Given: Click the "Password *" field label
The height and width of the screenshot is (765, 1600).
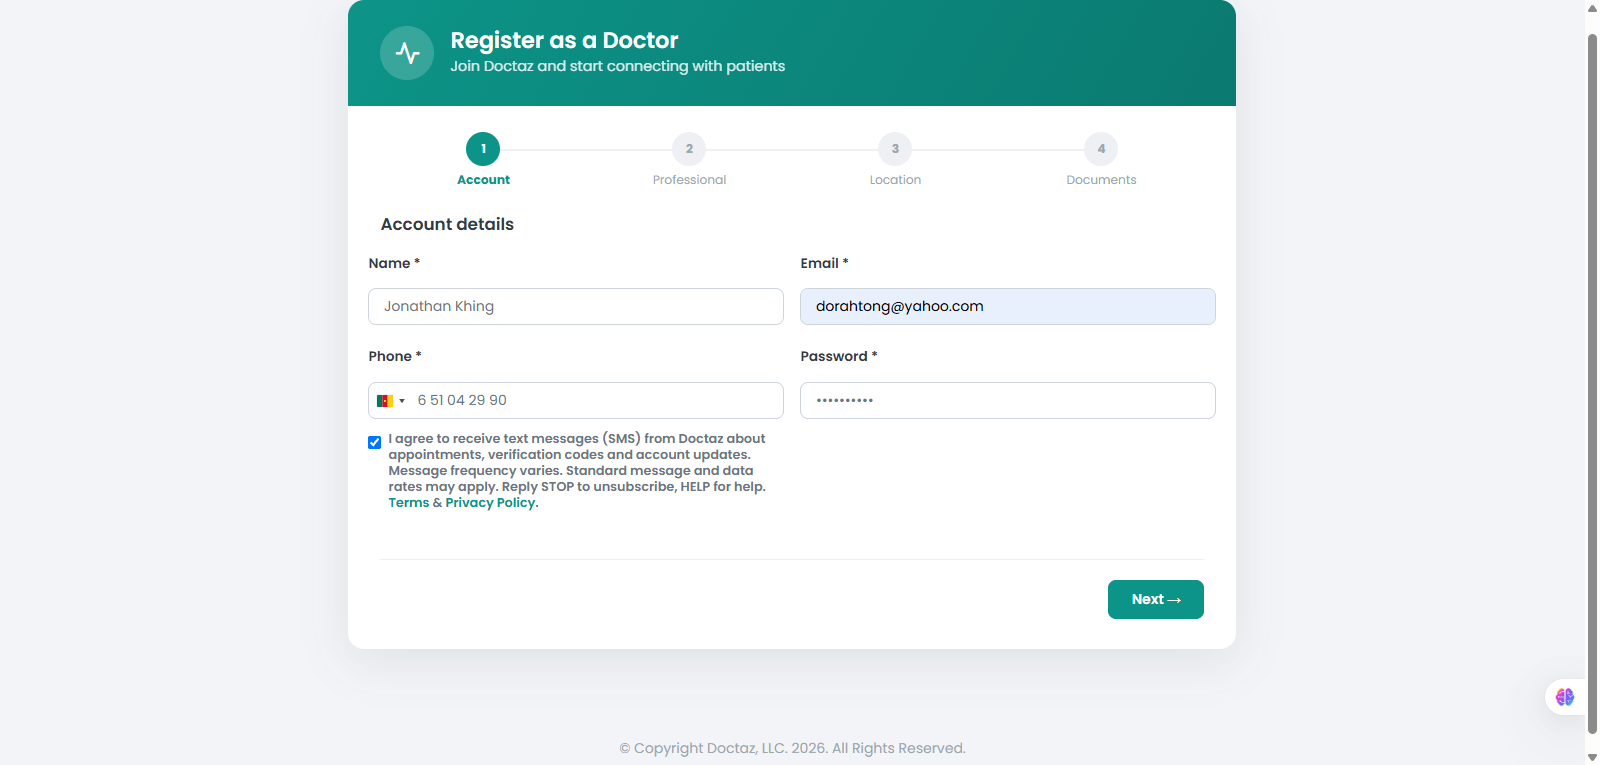Looking at the screenshot, I should click(839, 356).
